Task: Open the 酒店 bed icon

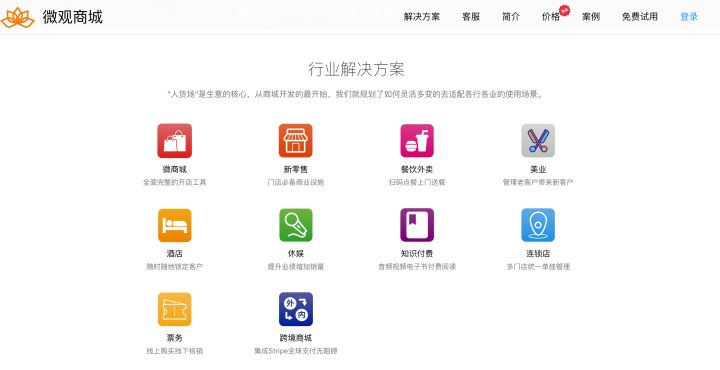Action: click(174, 225)
